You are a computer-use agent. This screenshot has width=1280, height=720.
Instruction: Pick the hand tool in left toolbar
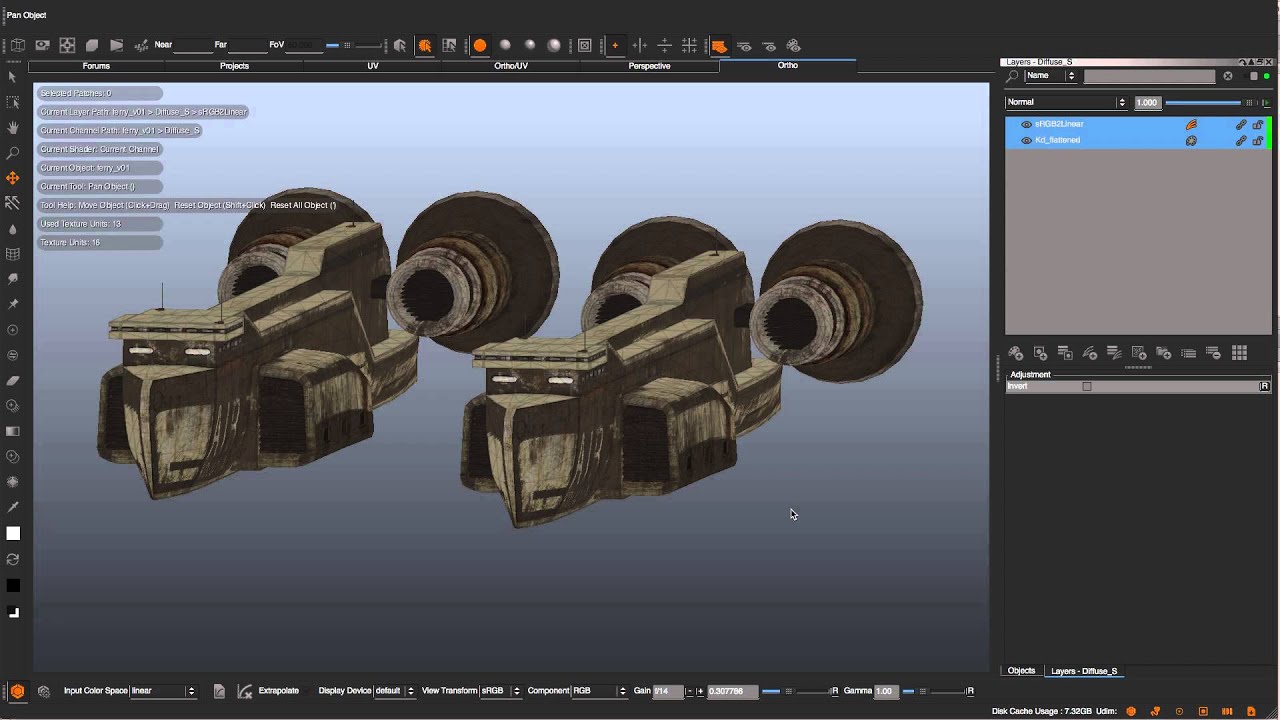(13, 127)
